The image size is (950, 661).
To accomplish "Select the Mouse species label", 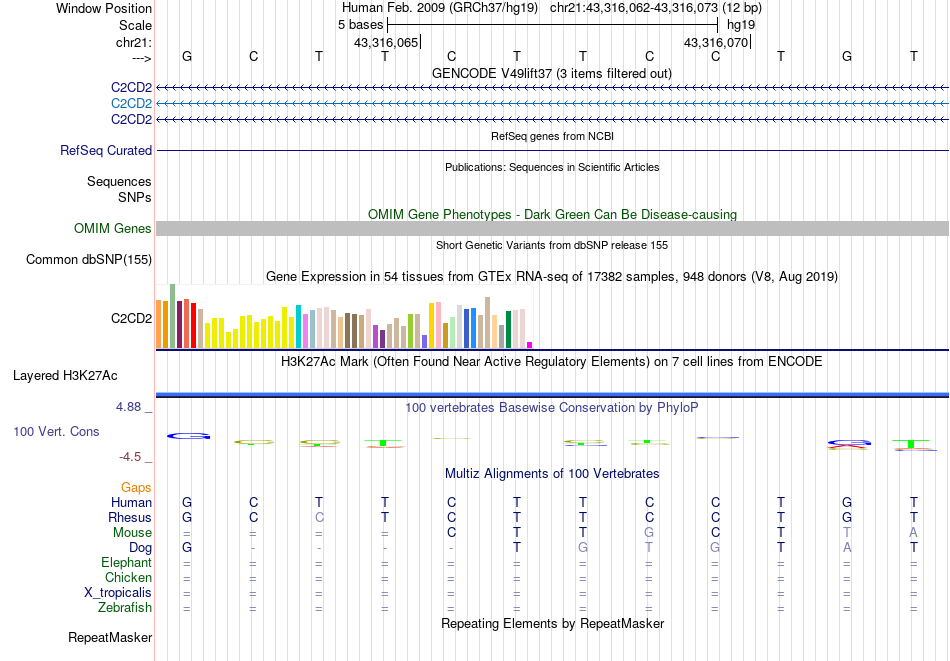I will [x=132, y=533].
